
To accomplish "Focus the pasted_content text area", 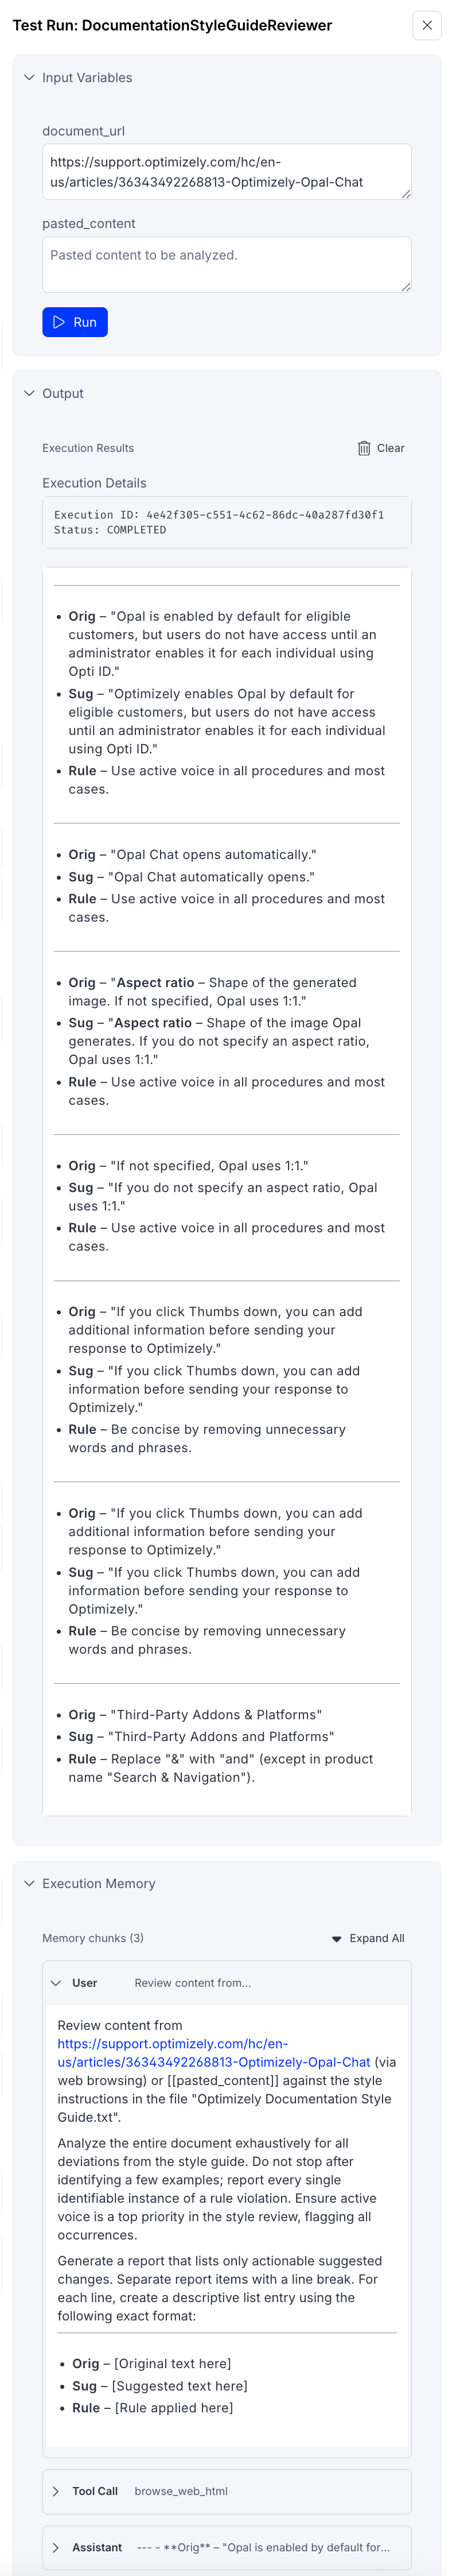I will click(x=226, y=265).
